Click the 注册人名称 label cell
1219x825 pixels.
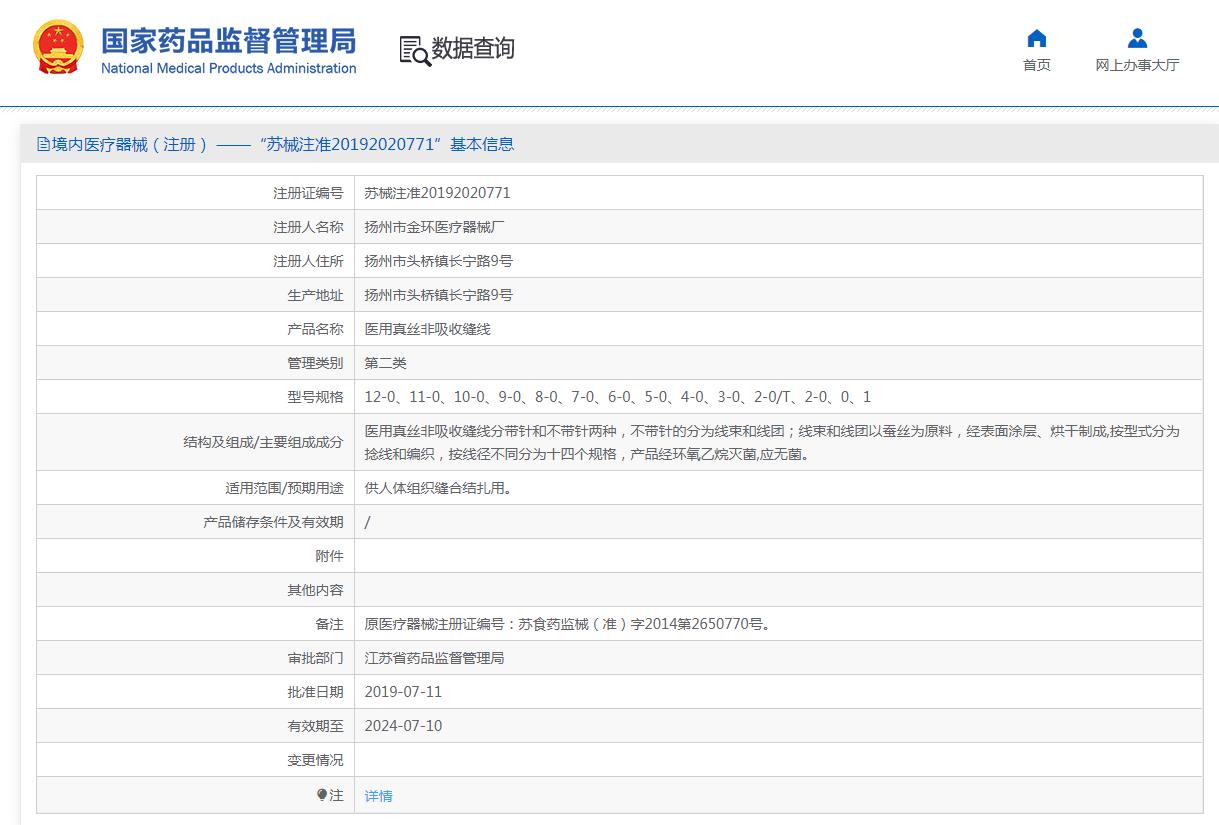point(196,227)
